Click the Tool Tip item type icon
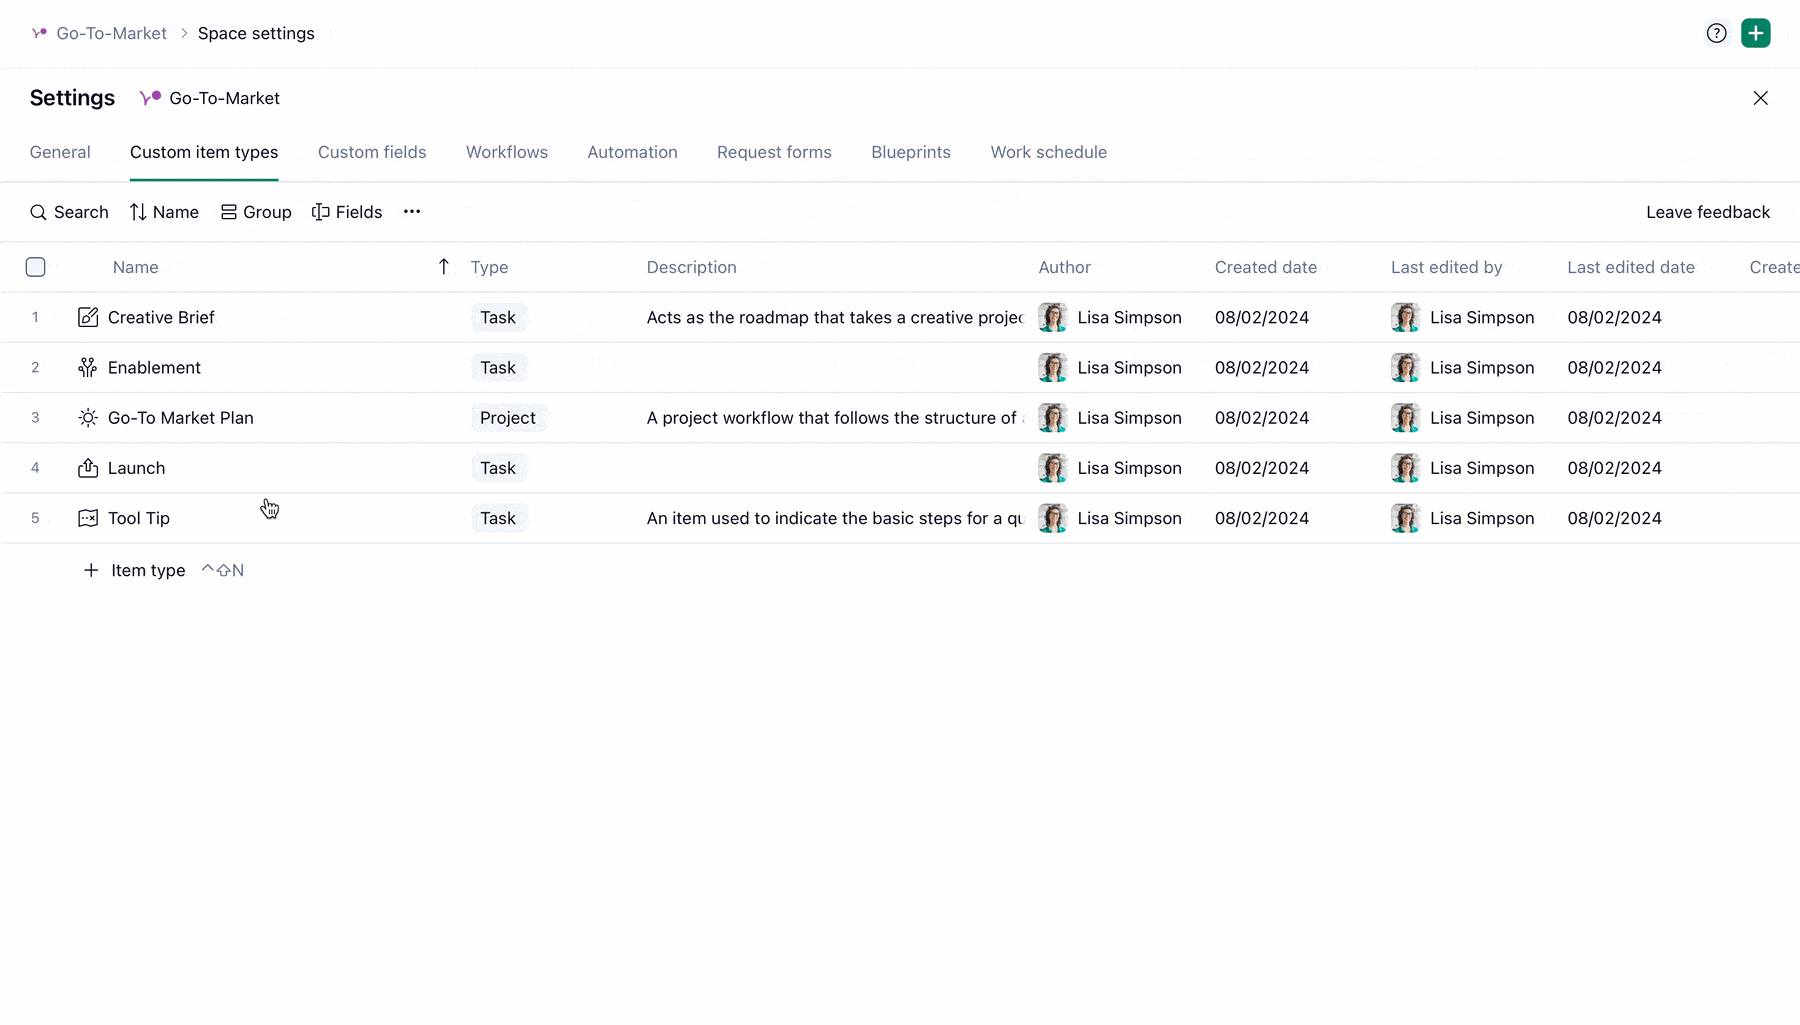This screenshot has height=1025, width=1800. [88, 518]
